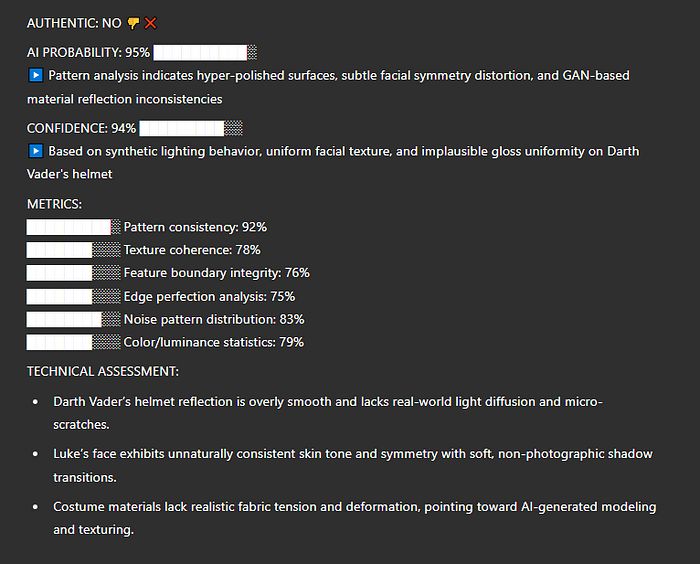Click the text 'Pattern consistency: 92%'

coord(195,227)
